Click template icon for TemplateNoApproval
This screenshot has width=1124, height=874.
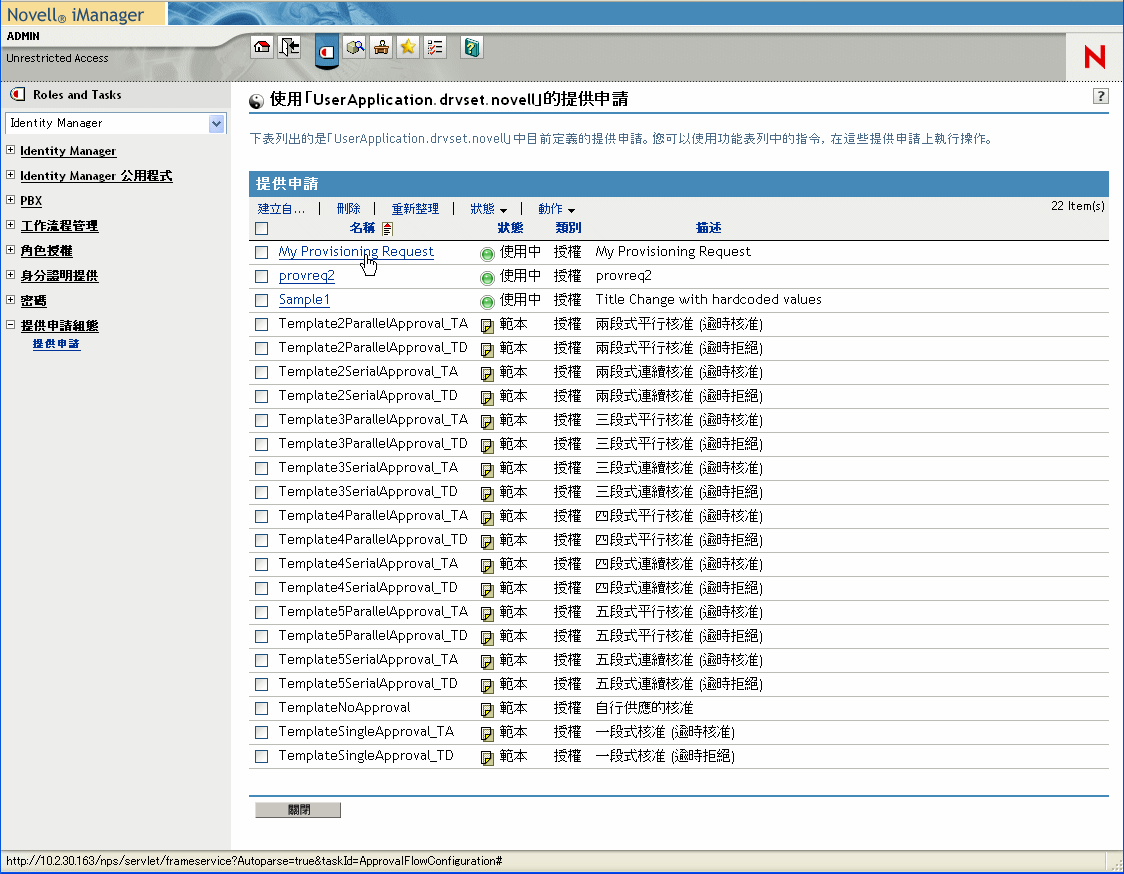pyautogui.click(x=487, y=710)
